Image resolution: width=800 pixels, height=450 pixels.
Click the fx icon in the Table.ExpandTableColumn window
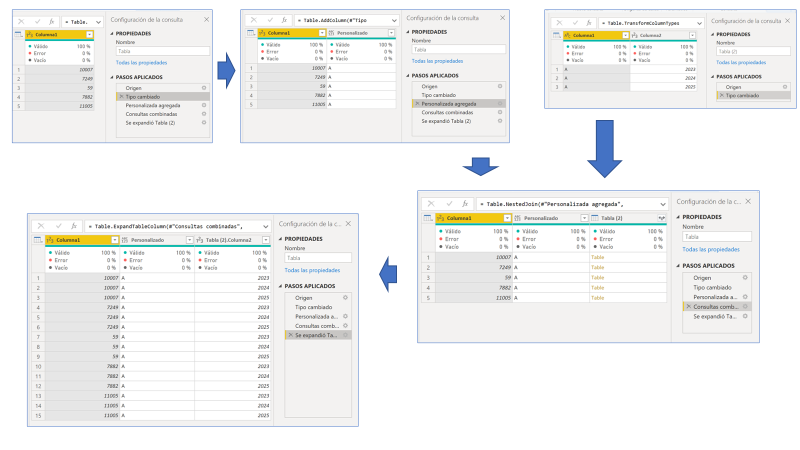click(x=74, y=226)
